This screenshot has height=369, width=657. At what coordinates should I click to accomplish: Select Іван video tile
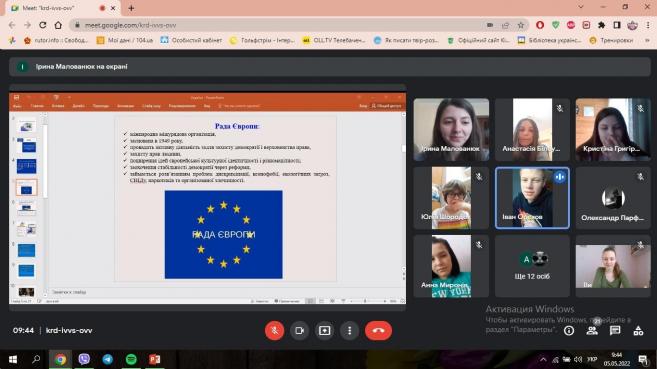click(x=532, y=198)
